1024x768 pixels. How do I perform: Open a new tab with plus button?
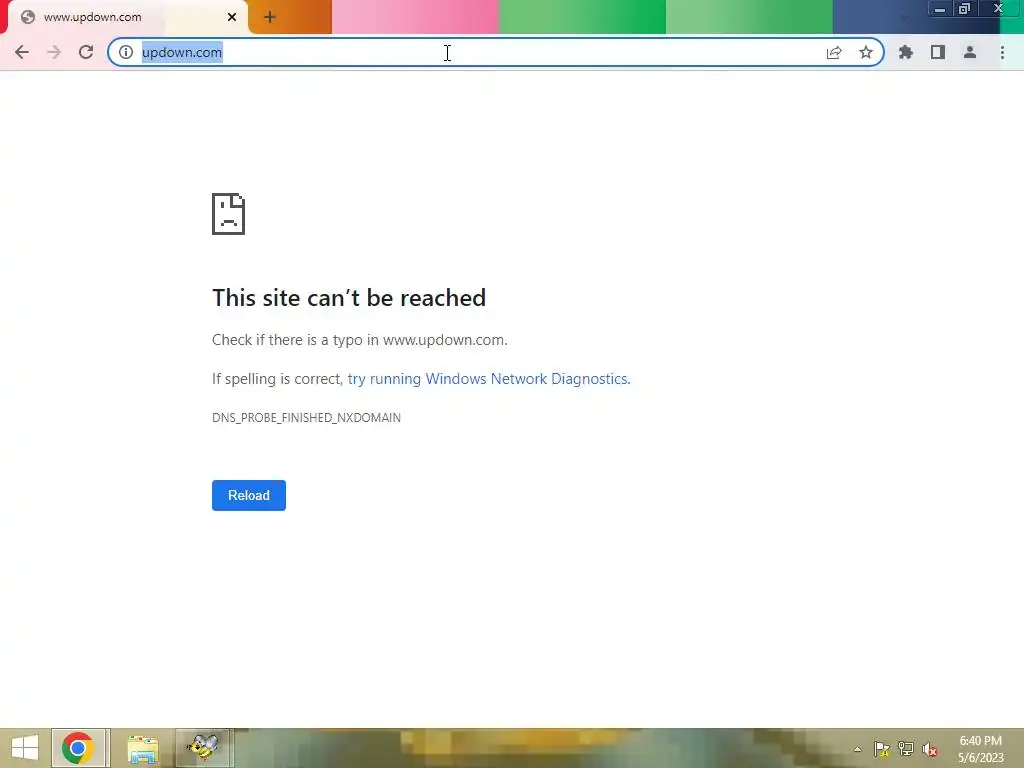point(270,18)
